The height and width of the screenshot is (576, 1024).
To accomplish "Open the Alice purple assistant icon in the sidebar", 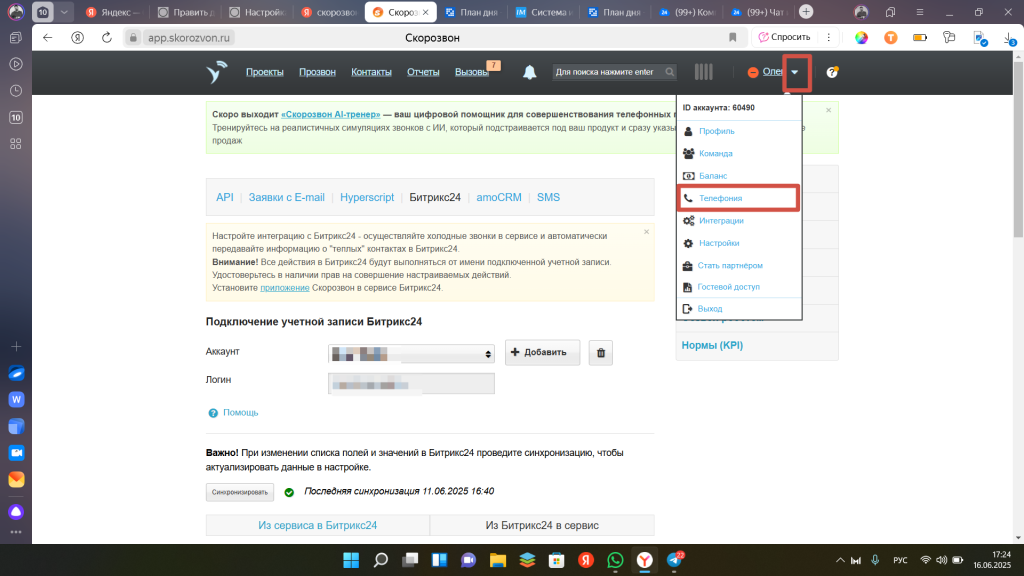I will [x=16, y=511].
